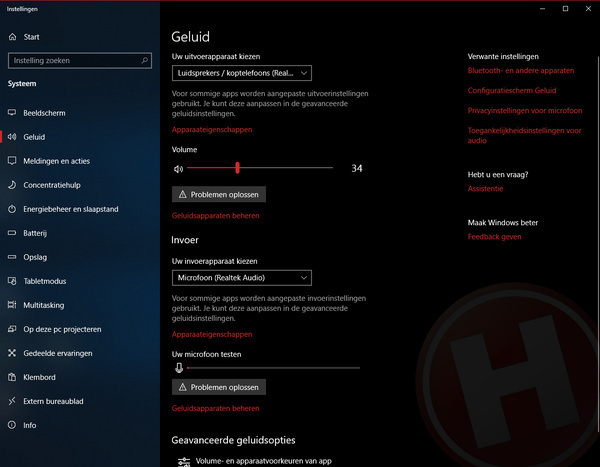Click Problemen oplossen under Volume
Image resolution: width=600 pixels, height=467 pixels.
pos(219,194)
